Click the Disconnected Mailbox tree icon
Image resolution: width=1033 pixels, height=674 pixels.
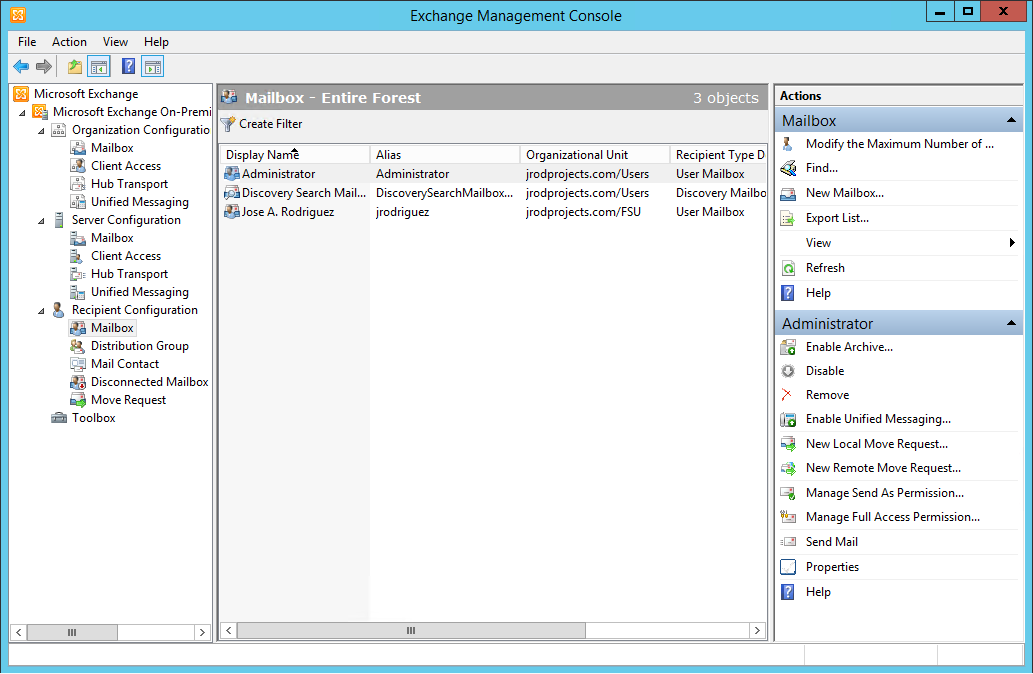78,382
